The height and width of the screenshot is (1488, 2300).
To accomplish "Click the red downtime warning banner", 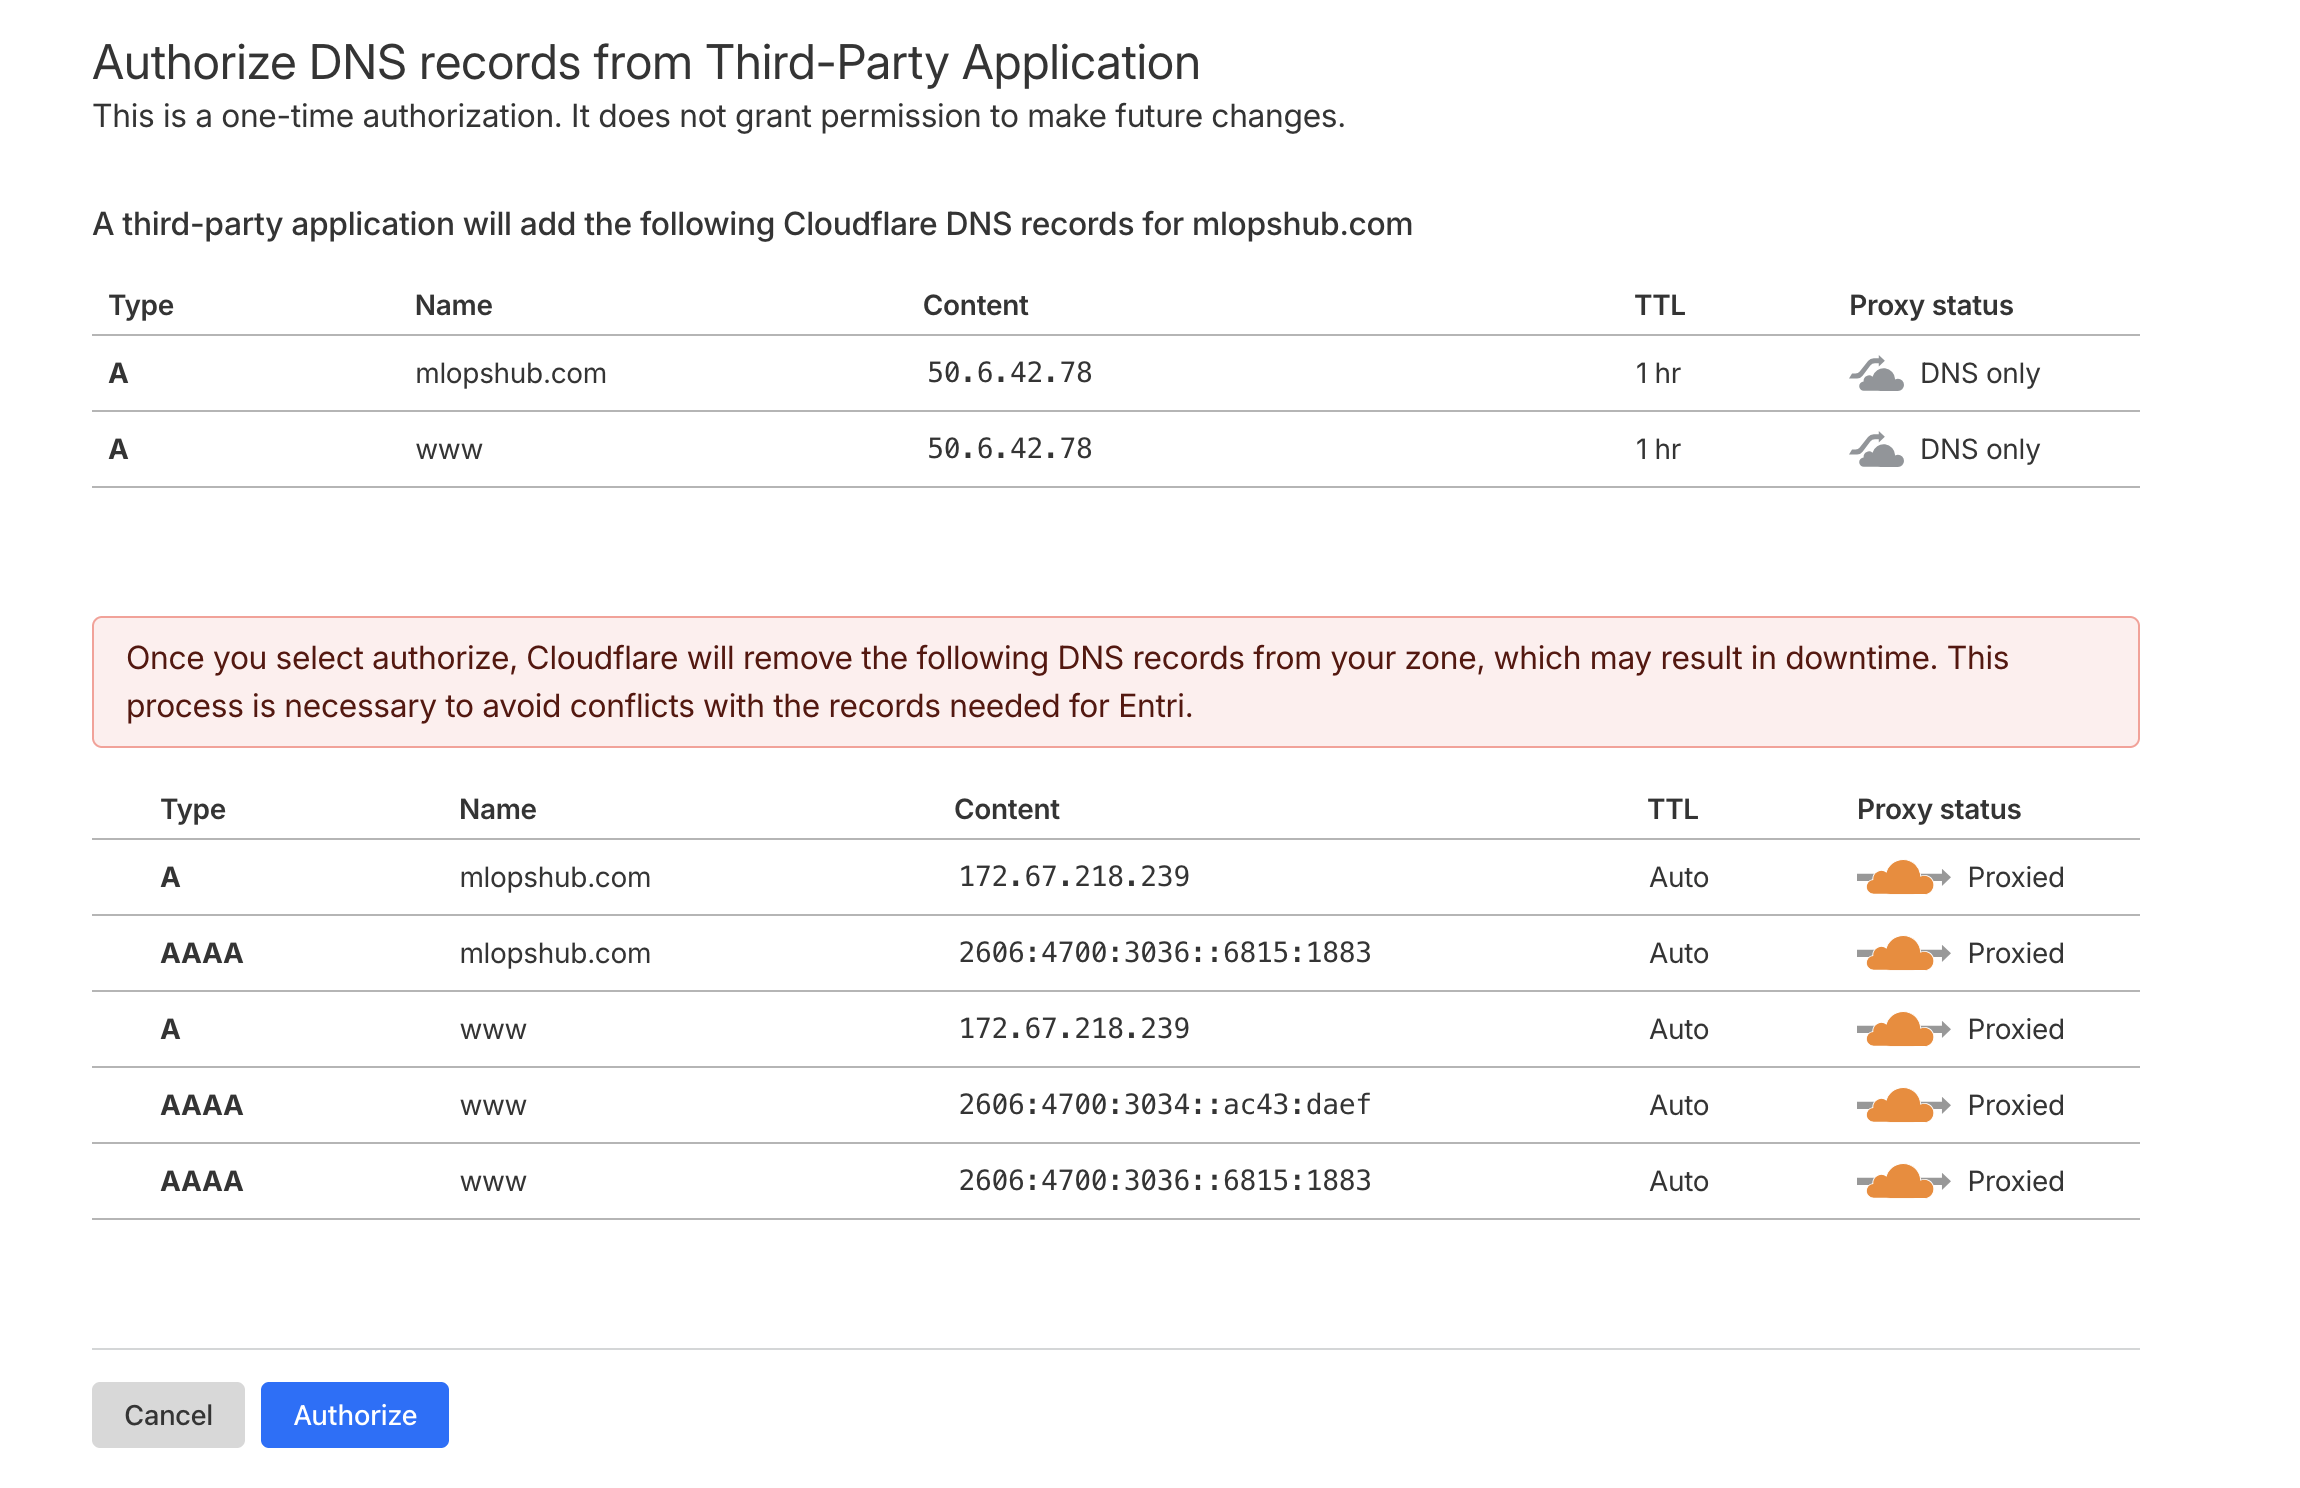I will (1115, 682).
